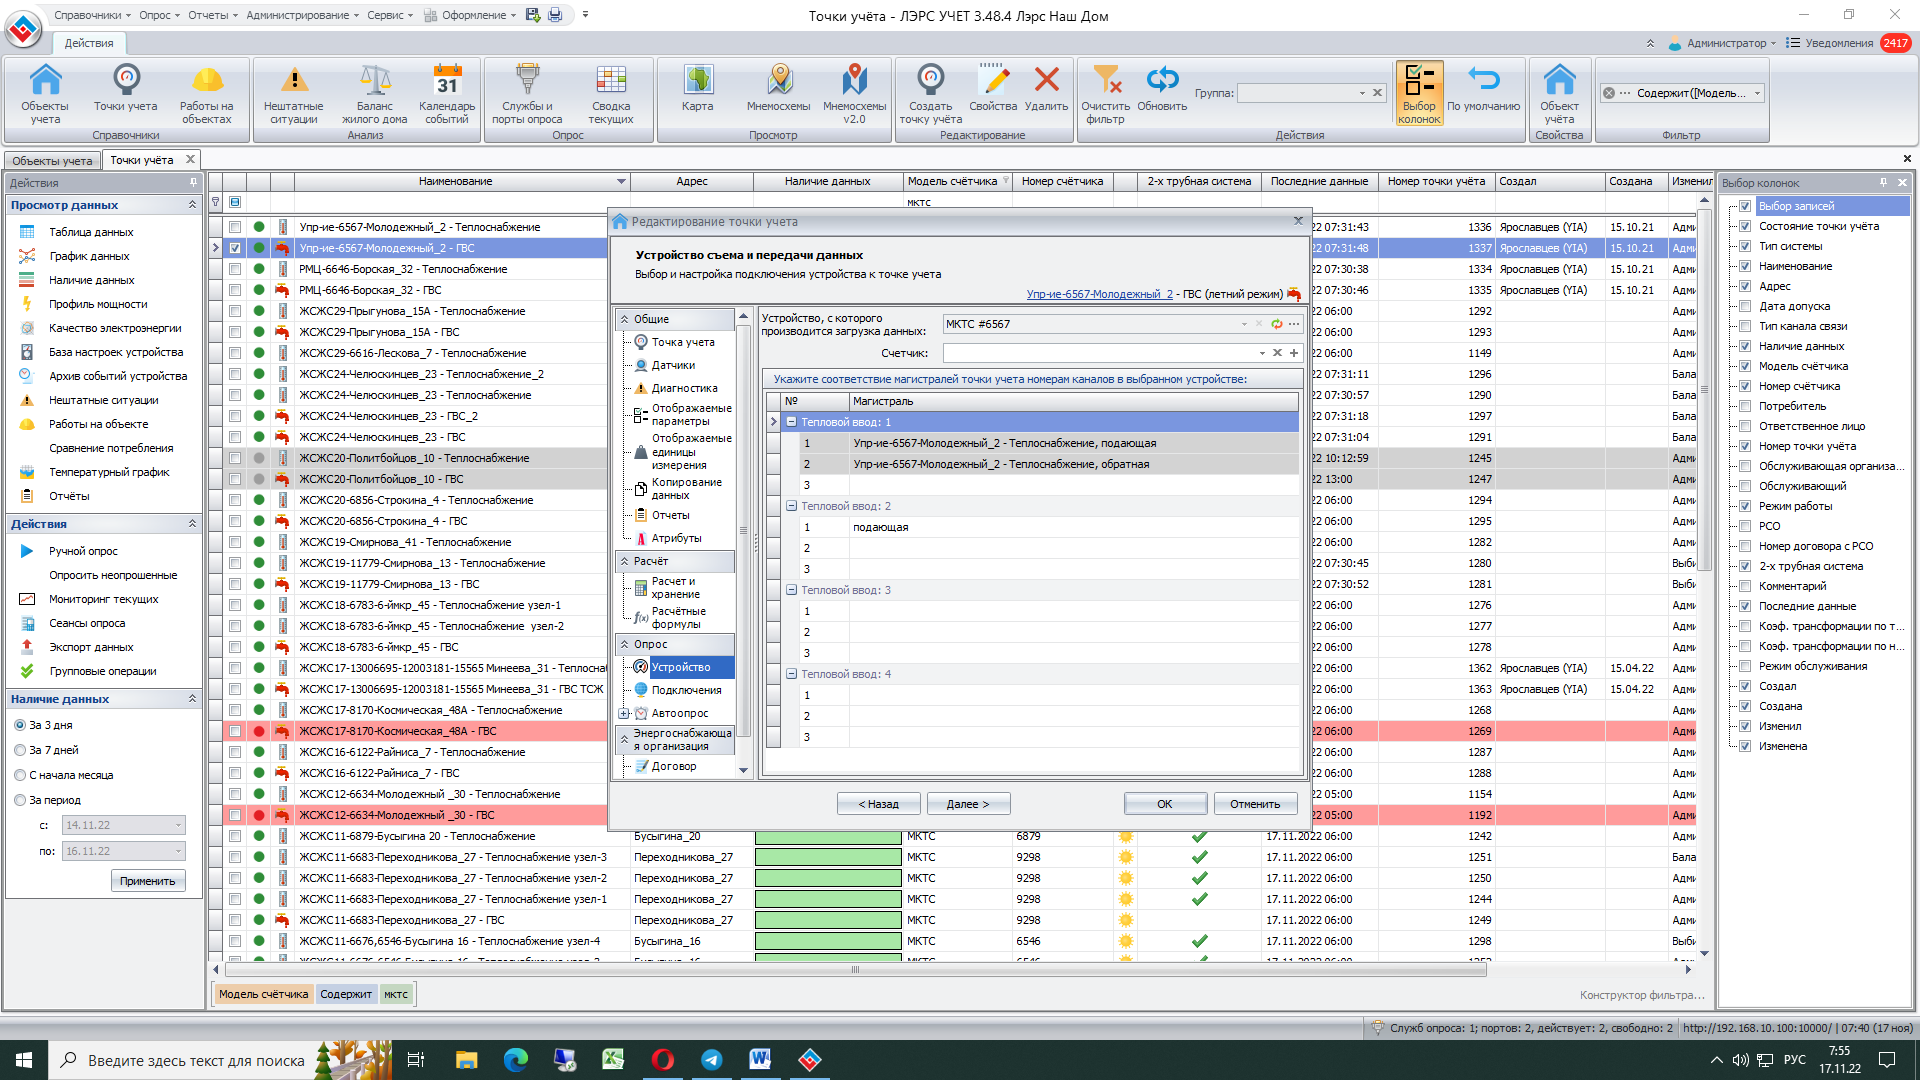Collapse Расчёт section in dialog tree

pyautogui.click(x=625, y=561)
